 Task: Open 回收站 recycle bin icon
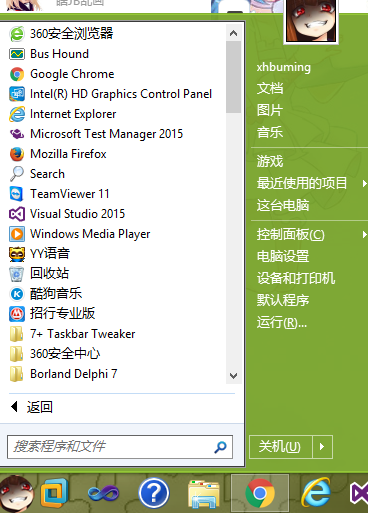click(x=17, y=274)
